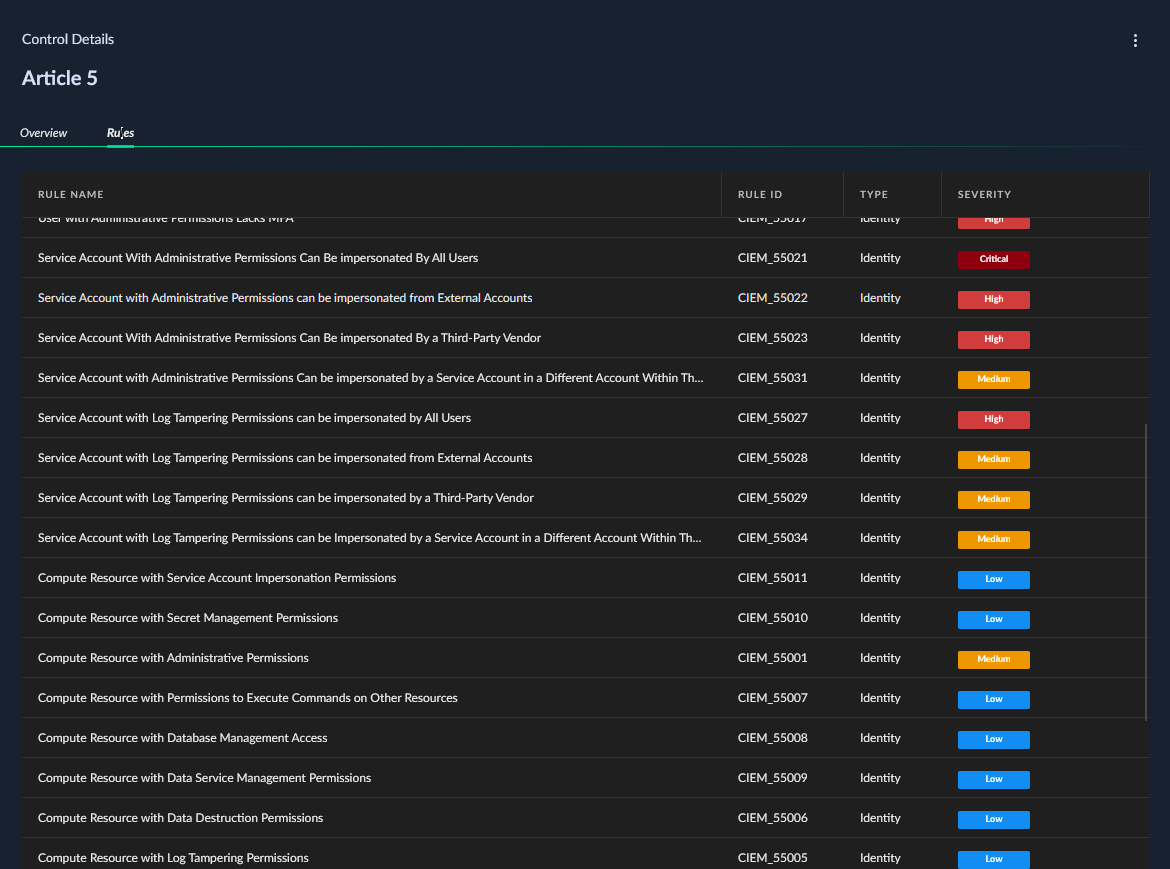This screenshot has width=1170, height=869.
Task: Click rule ID CIEM_55007
Action: (772, 698)
